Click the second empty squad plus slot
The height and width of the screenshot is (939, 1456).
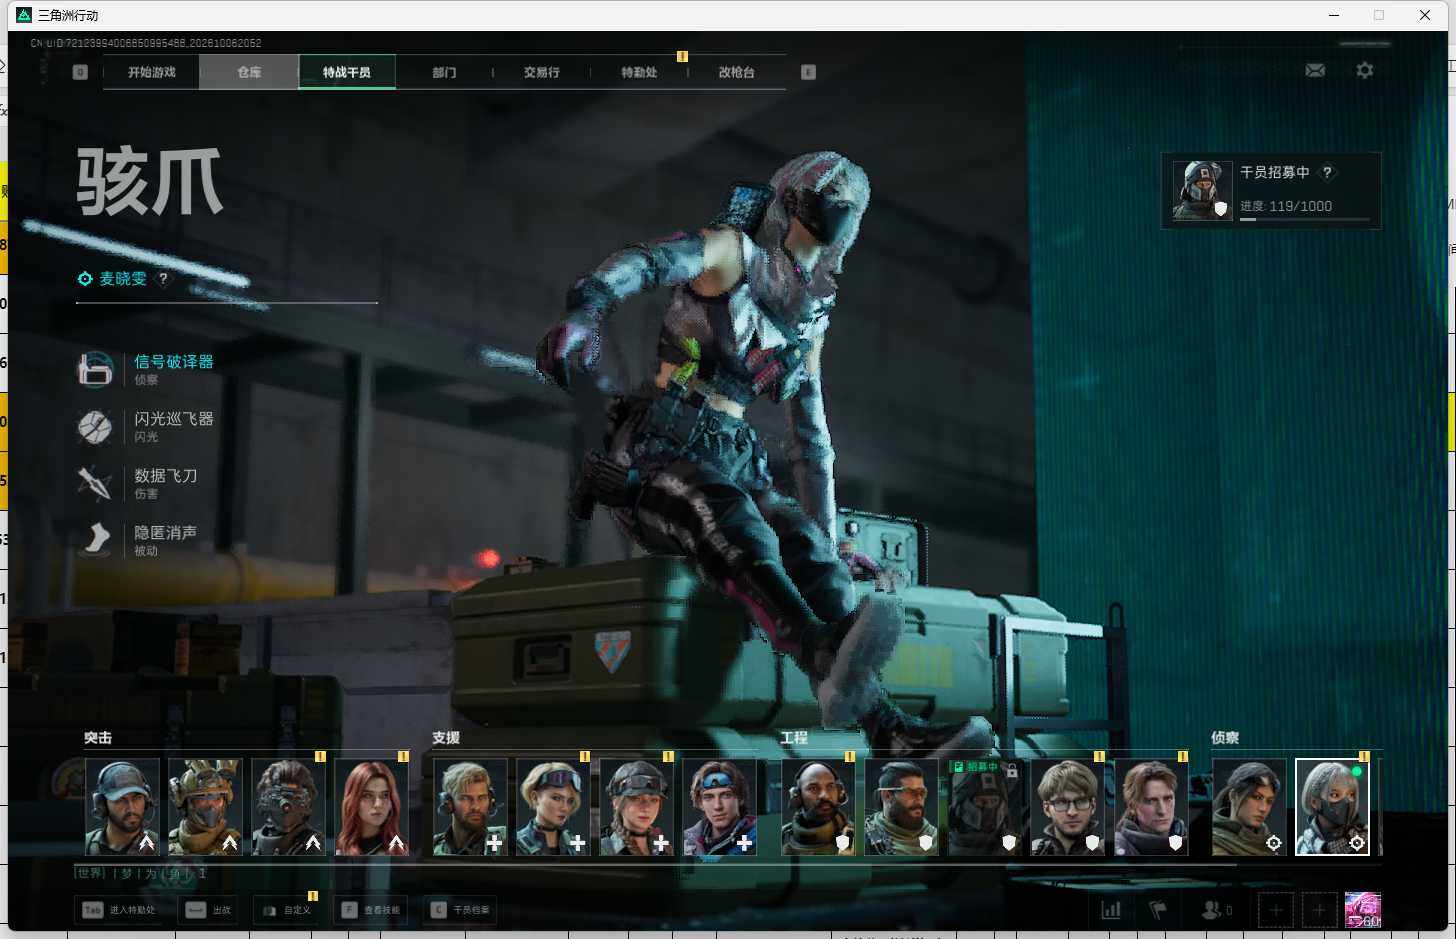[x=1319, y=910]
